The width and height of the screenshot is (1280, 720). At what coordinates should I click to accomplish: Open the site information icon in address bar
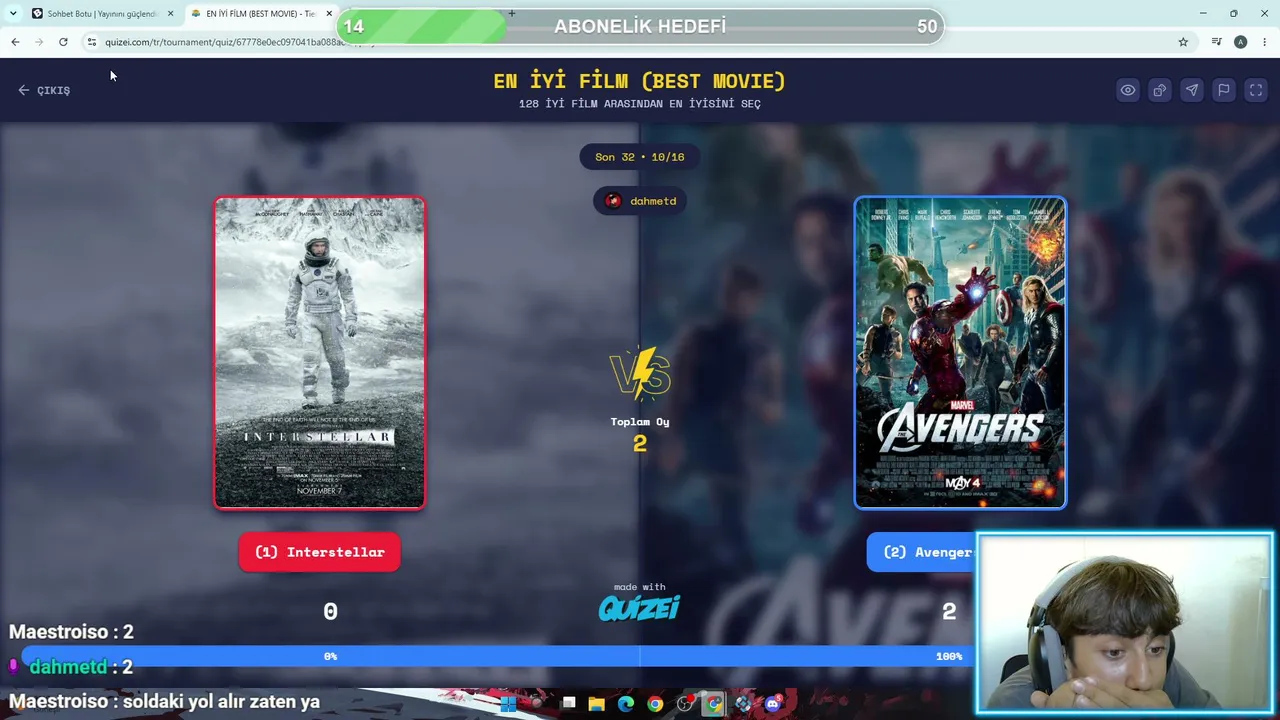click(x=91, y=42)
